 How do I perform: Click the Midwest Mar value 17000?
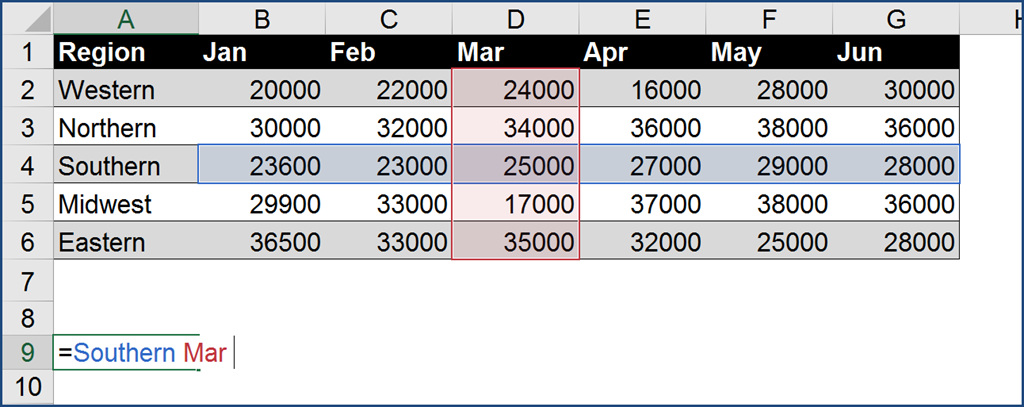[515, 204]
